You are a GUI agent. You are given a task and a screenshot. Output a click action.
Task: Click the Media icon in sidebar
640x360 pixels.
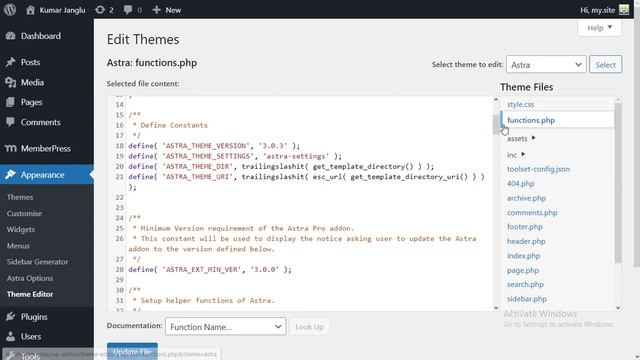point(11,82)
